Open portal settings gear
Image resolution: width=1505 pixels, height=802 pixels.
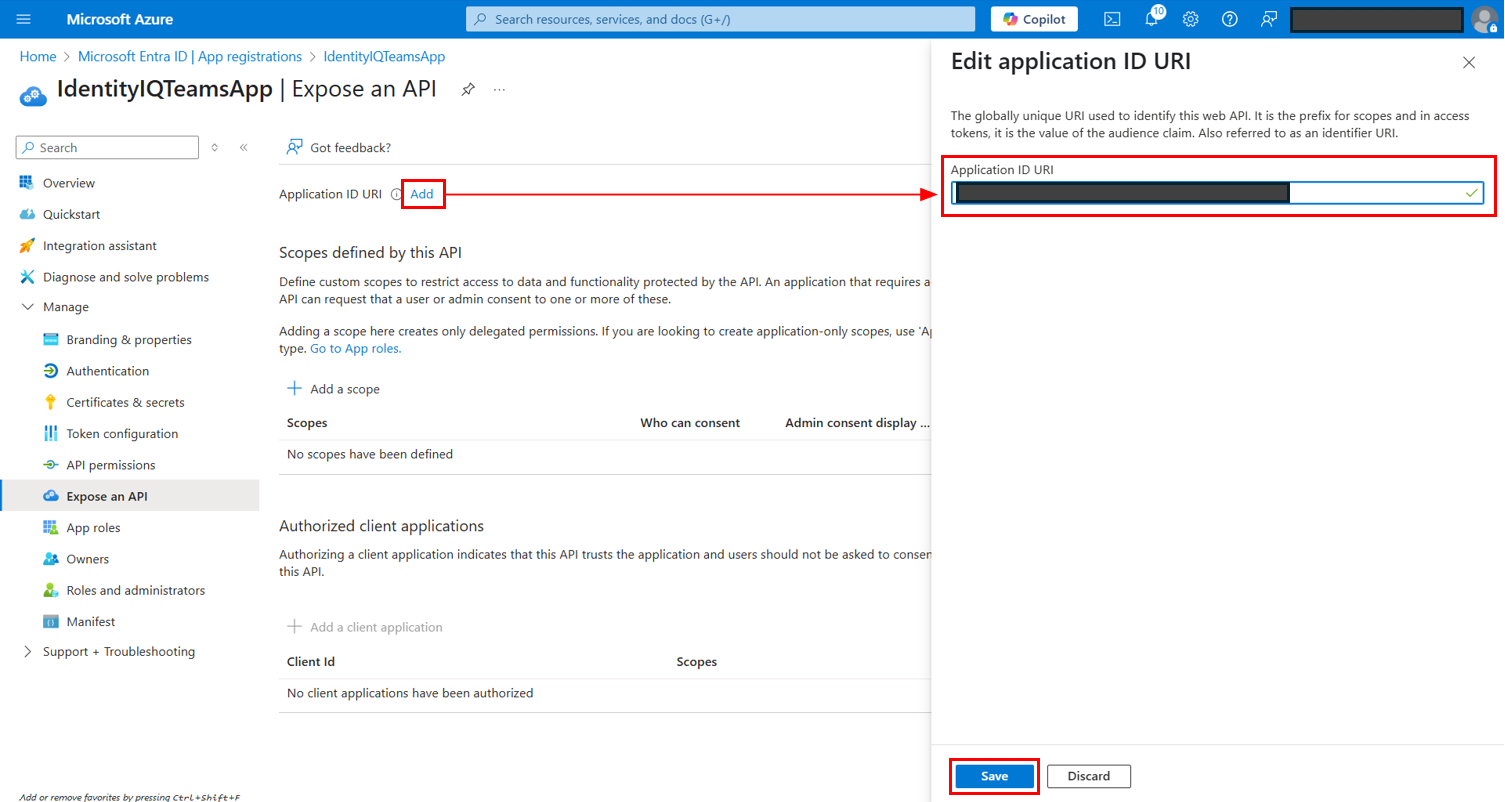(x=1190, y=19)
